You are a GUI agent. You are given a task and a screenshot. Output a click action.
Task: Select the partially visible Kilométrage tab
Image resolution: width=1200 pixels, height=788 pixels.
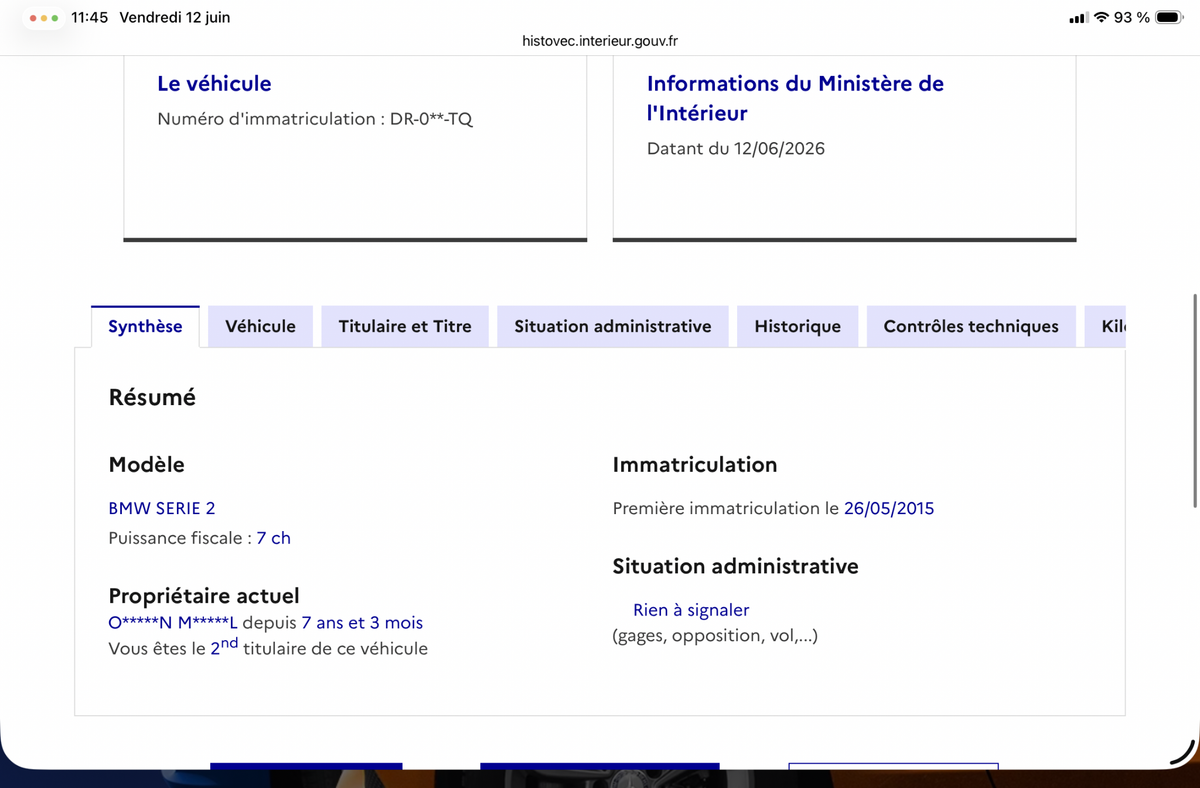click(x=1105, y=326)
